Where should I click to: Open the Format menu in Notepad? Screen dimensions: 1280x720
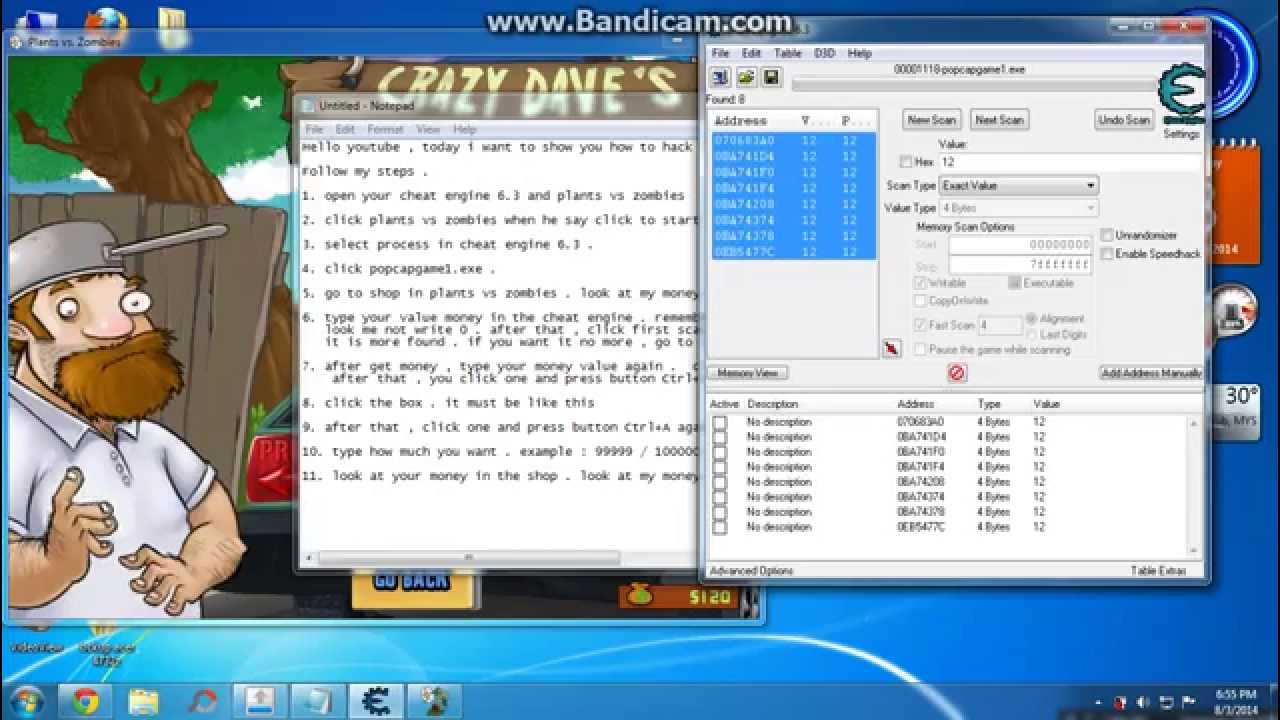[385, 129]
